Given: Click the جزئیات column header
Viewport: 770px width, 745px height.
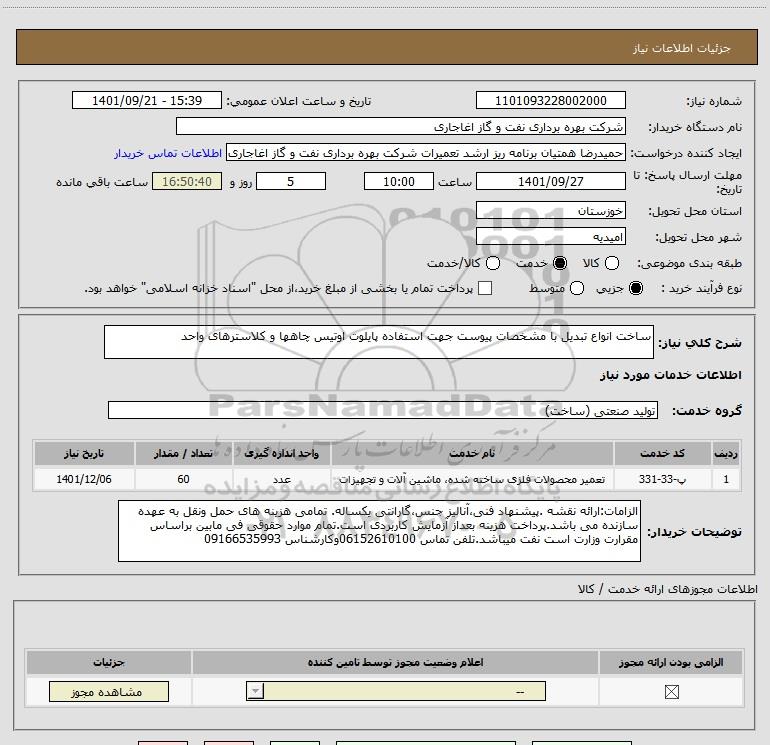Looking at the screenshot, I should tap(109, 662).
